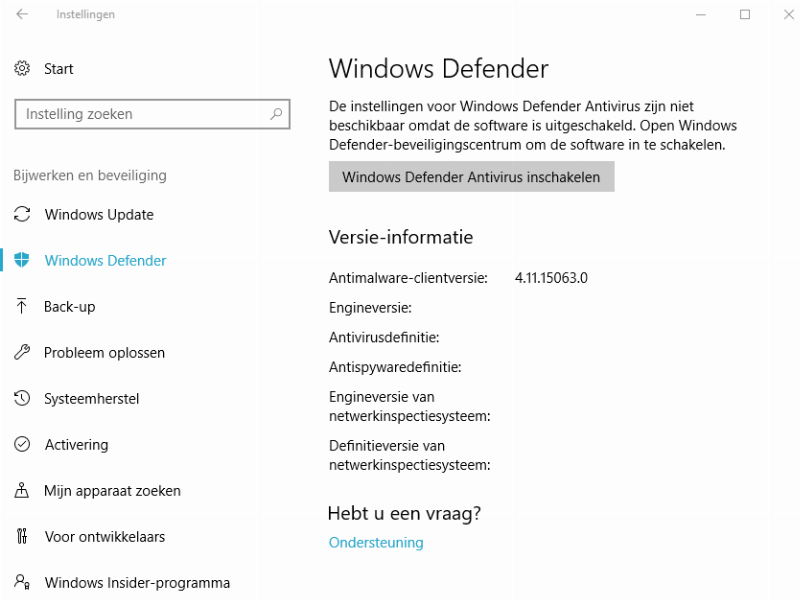Click the Voor ontwikkelaars sliders icon
800x600 pixels.
(x=22, y=536)
